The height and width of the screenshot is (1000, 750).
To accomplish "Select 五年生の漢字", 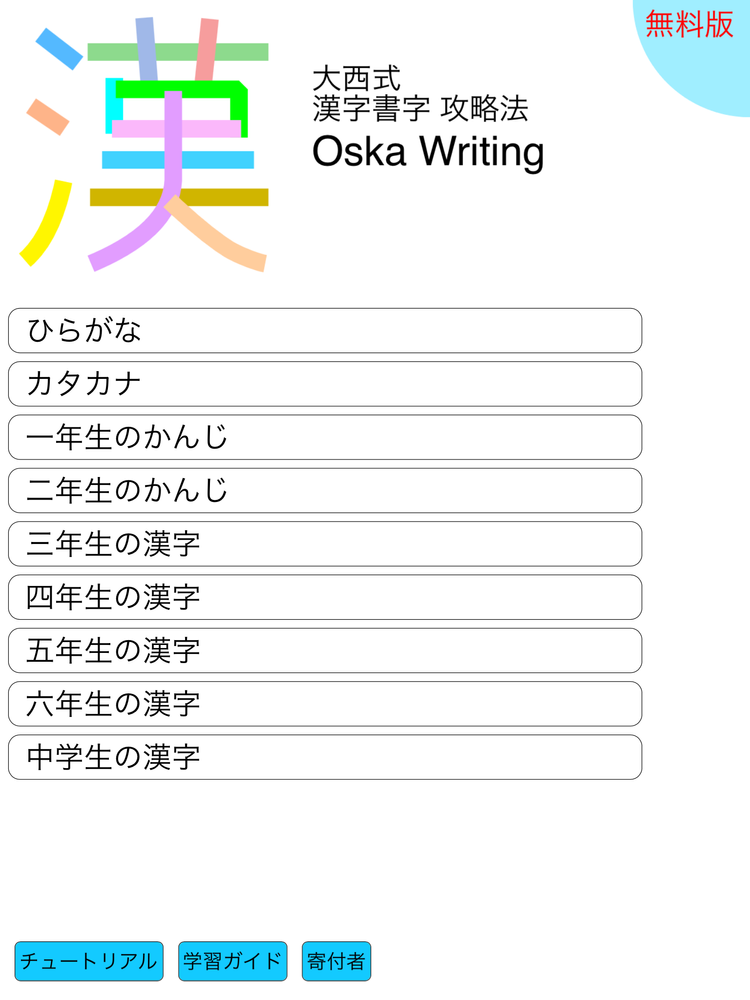I will coord(325,650).
